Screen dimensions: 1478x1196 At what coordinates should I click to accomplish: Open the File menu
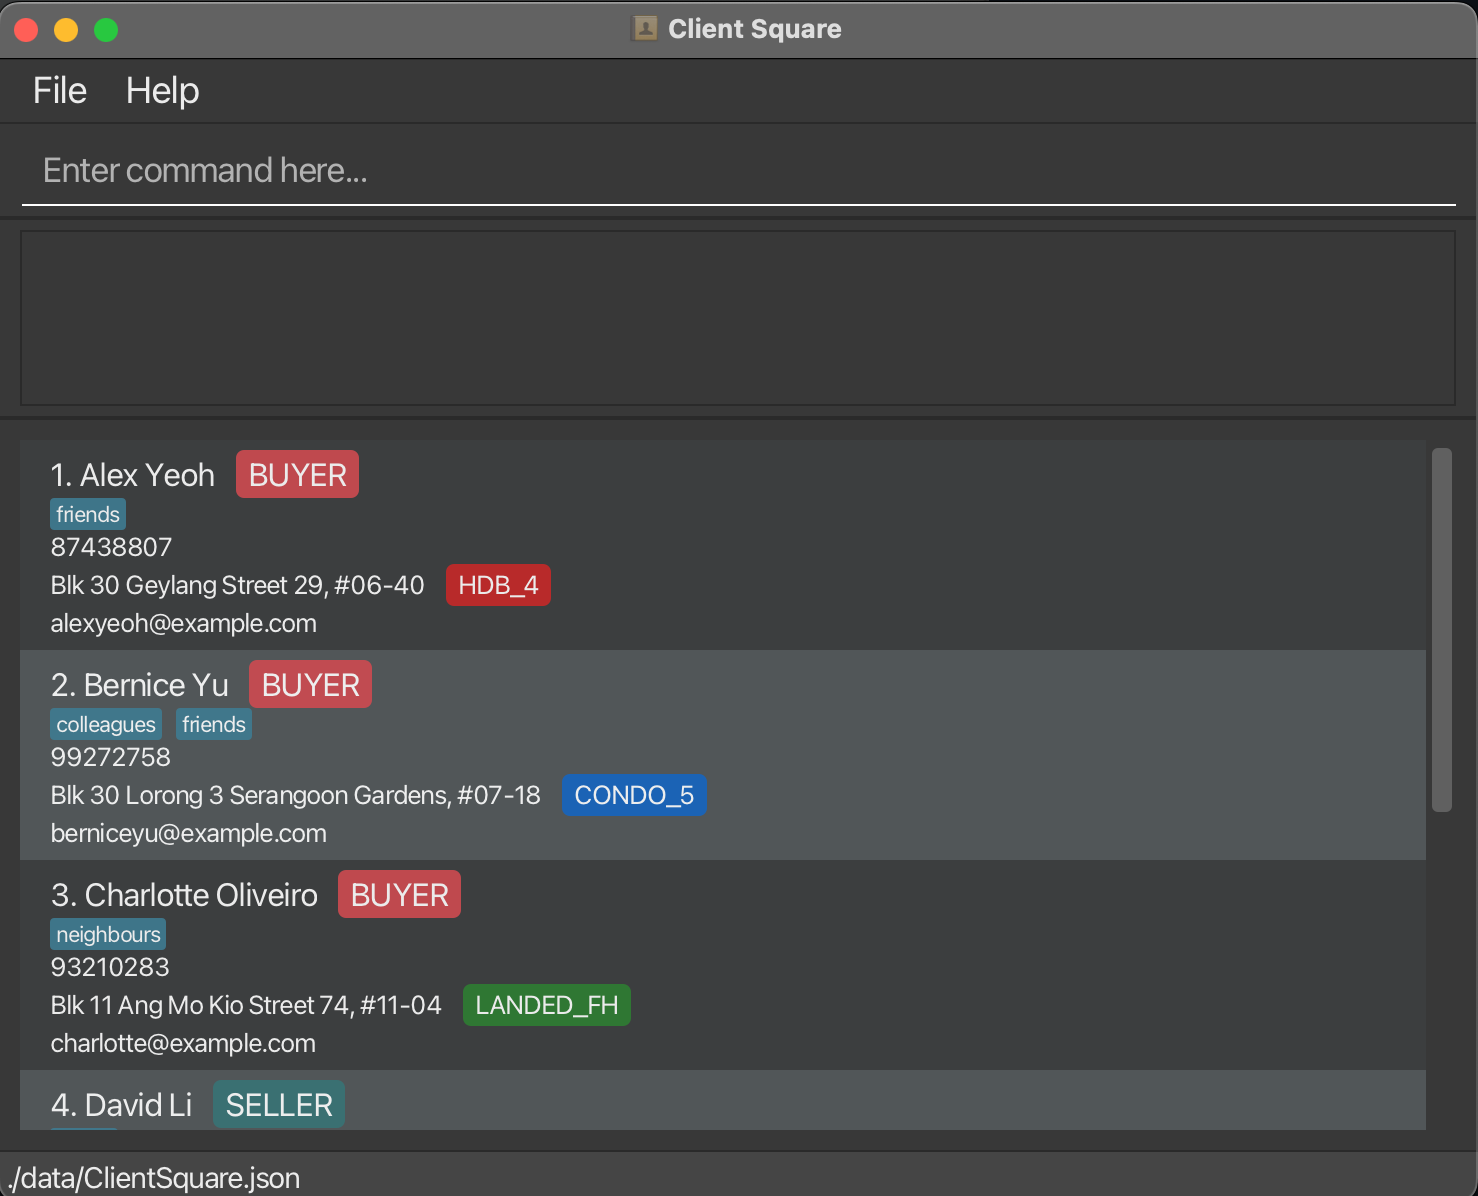[60, 91]
